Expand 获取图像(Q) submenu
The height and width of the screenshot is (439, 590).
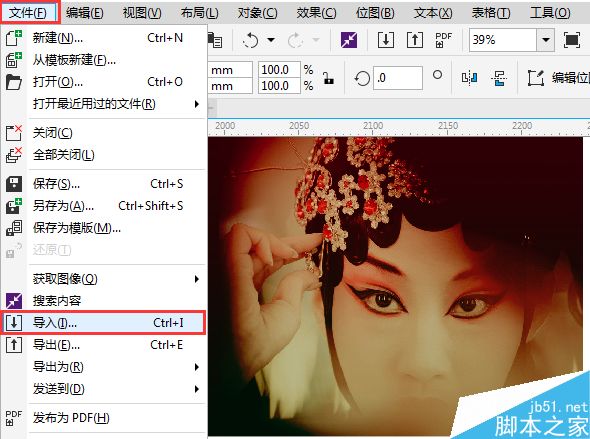click(104, 279)
